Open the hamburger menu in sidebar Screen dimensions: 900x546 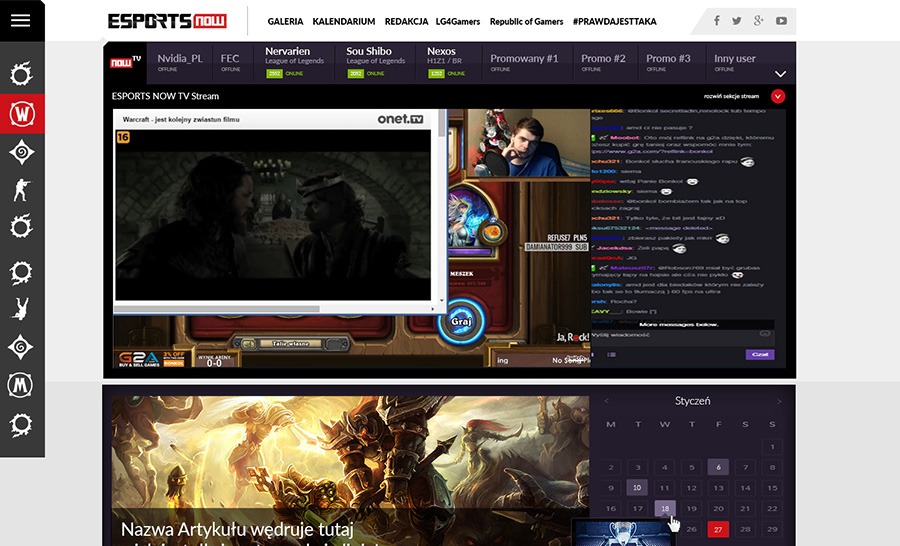(x=20, y=21)
